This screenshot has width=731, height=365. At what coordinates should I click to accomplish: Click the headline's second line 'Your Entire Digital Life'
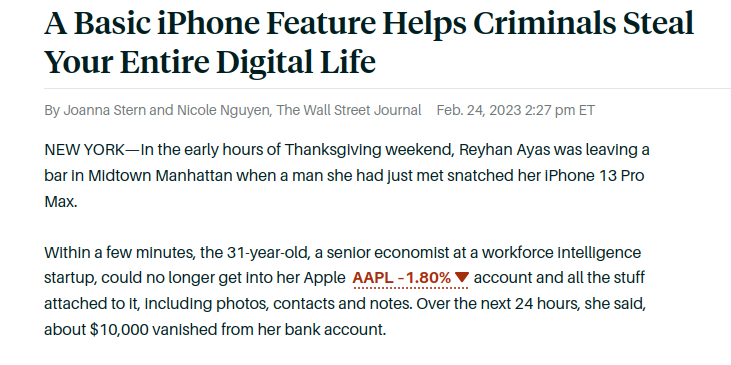(x=210, y=62)
